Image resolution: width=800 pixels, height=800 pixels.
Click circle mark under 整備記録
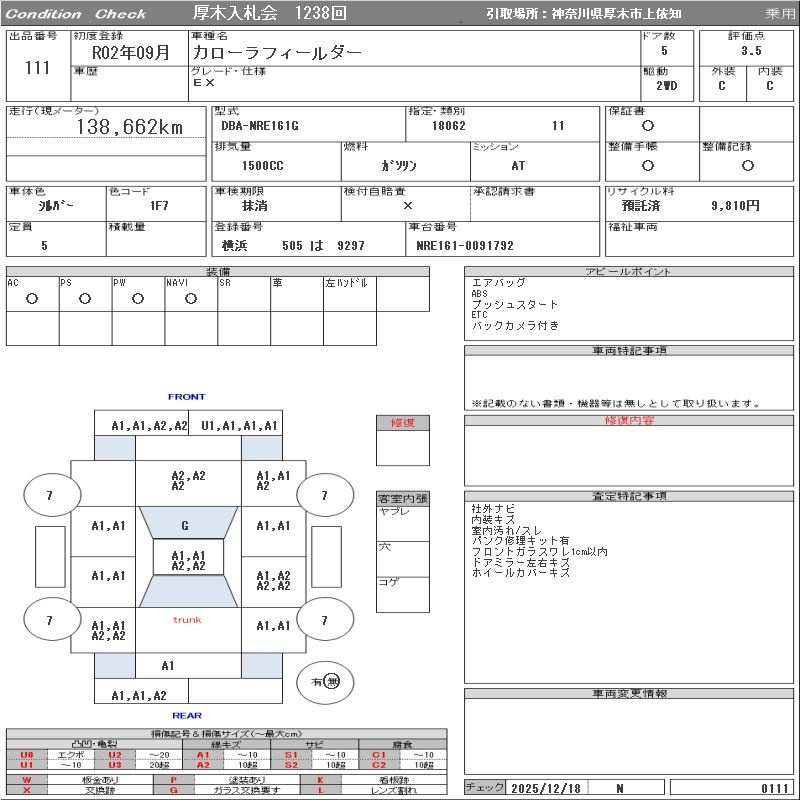747,165
